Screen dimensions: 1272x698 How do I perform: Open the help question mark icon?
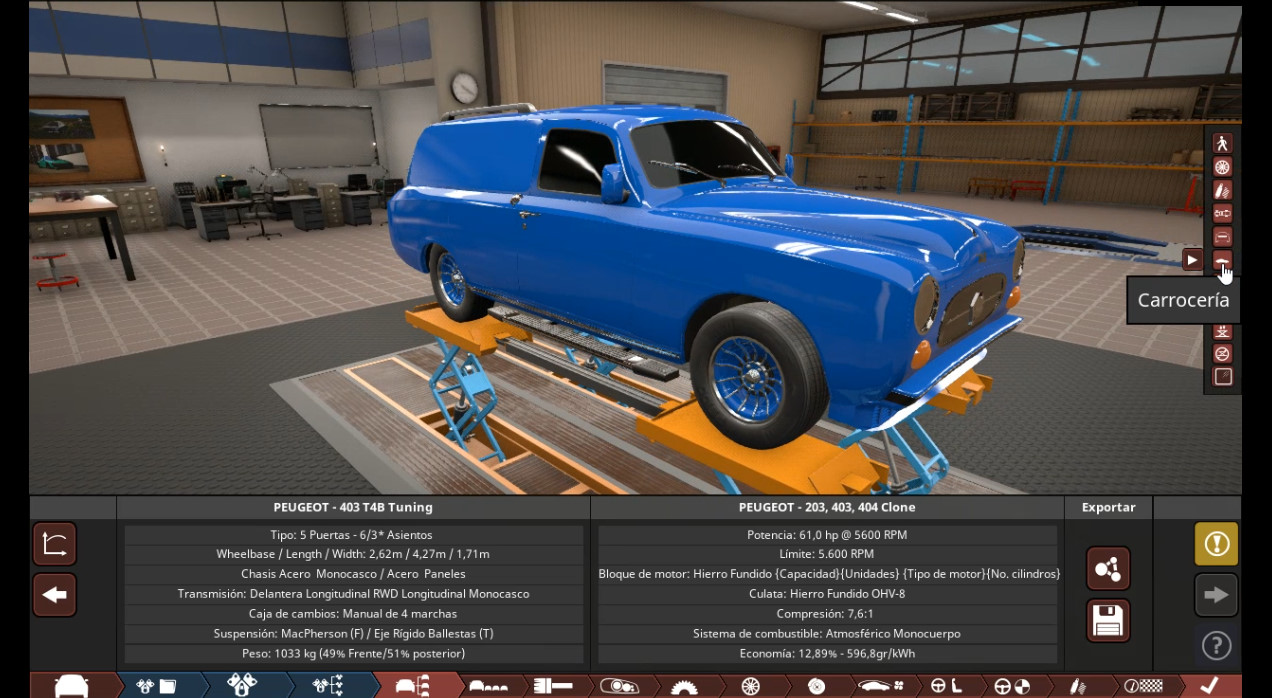coord(1216,645)
